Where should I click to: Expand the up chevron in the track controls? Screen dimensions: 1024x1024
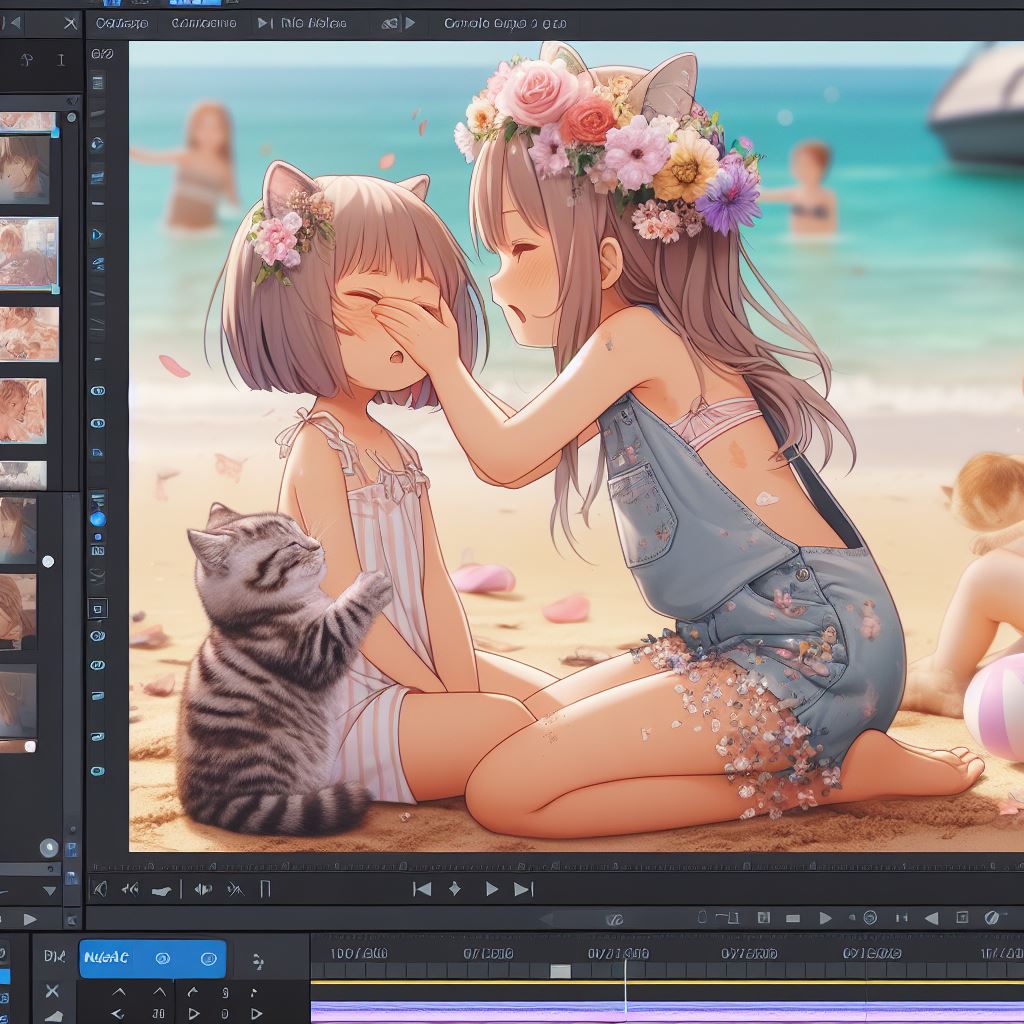[x=119, y=992]
